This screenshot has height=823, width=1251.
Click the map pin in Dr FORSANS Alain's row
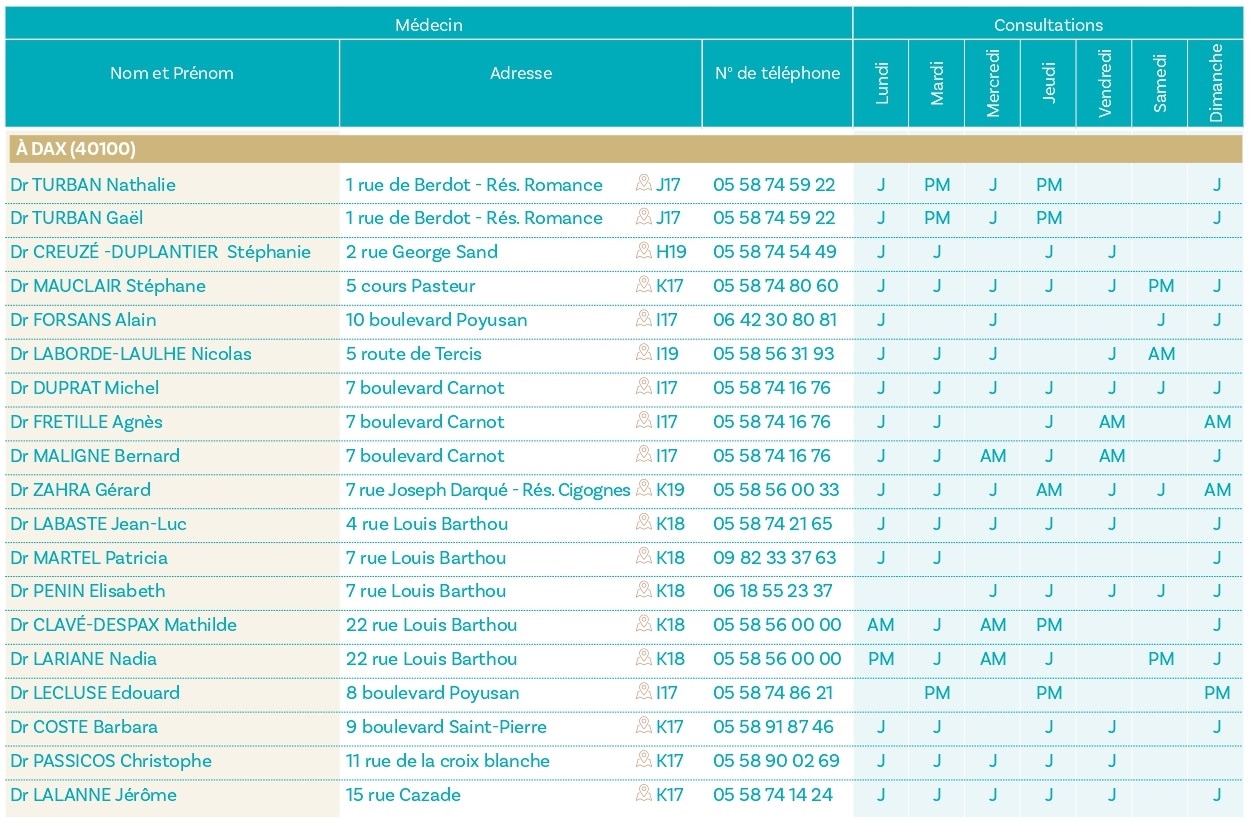pos(644,318)
